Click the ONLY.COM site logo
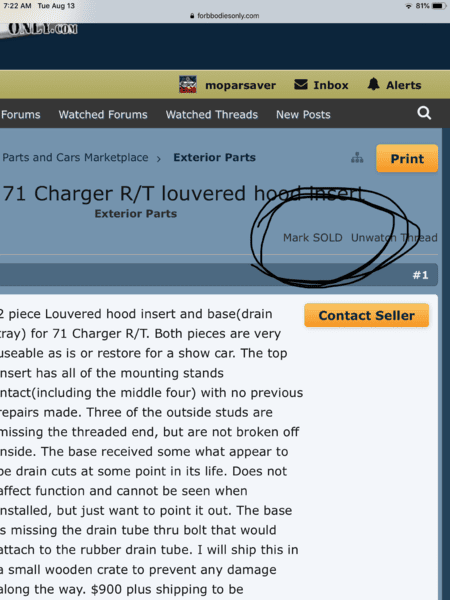 [42, 29]
